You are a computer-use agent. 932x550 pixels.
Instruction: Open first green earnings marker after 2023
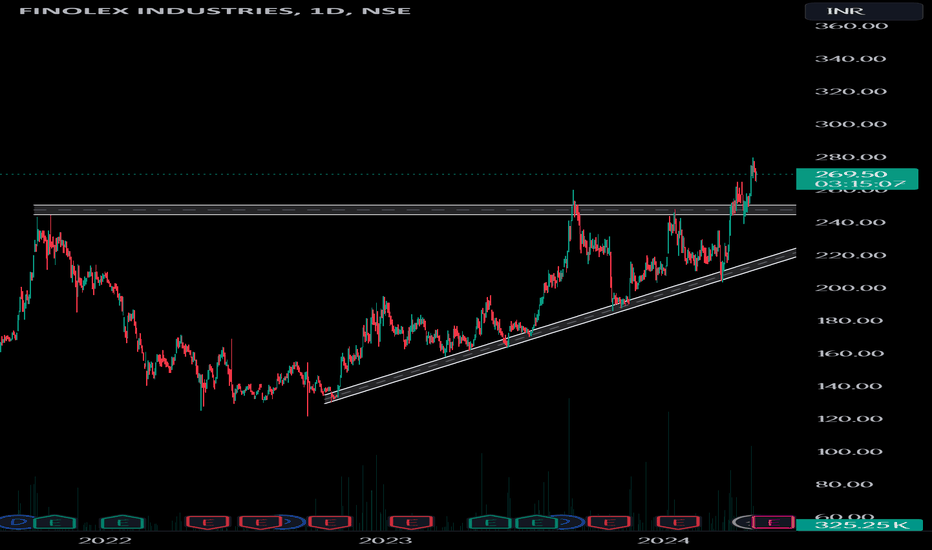pos(490,523)
